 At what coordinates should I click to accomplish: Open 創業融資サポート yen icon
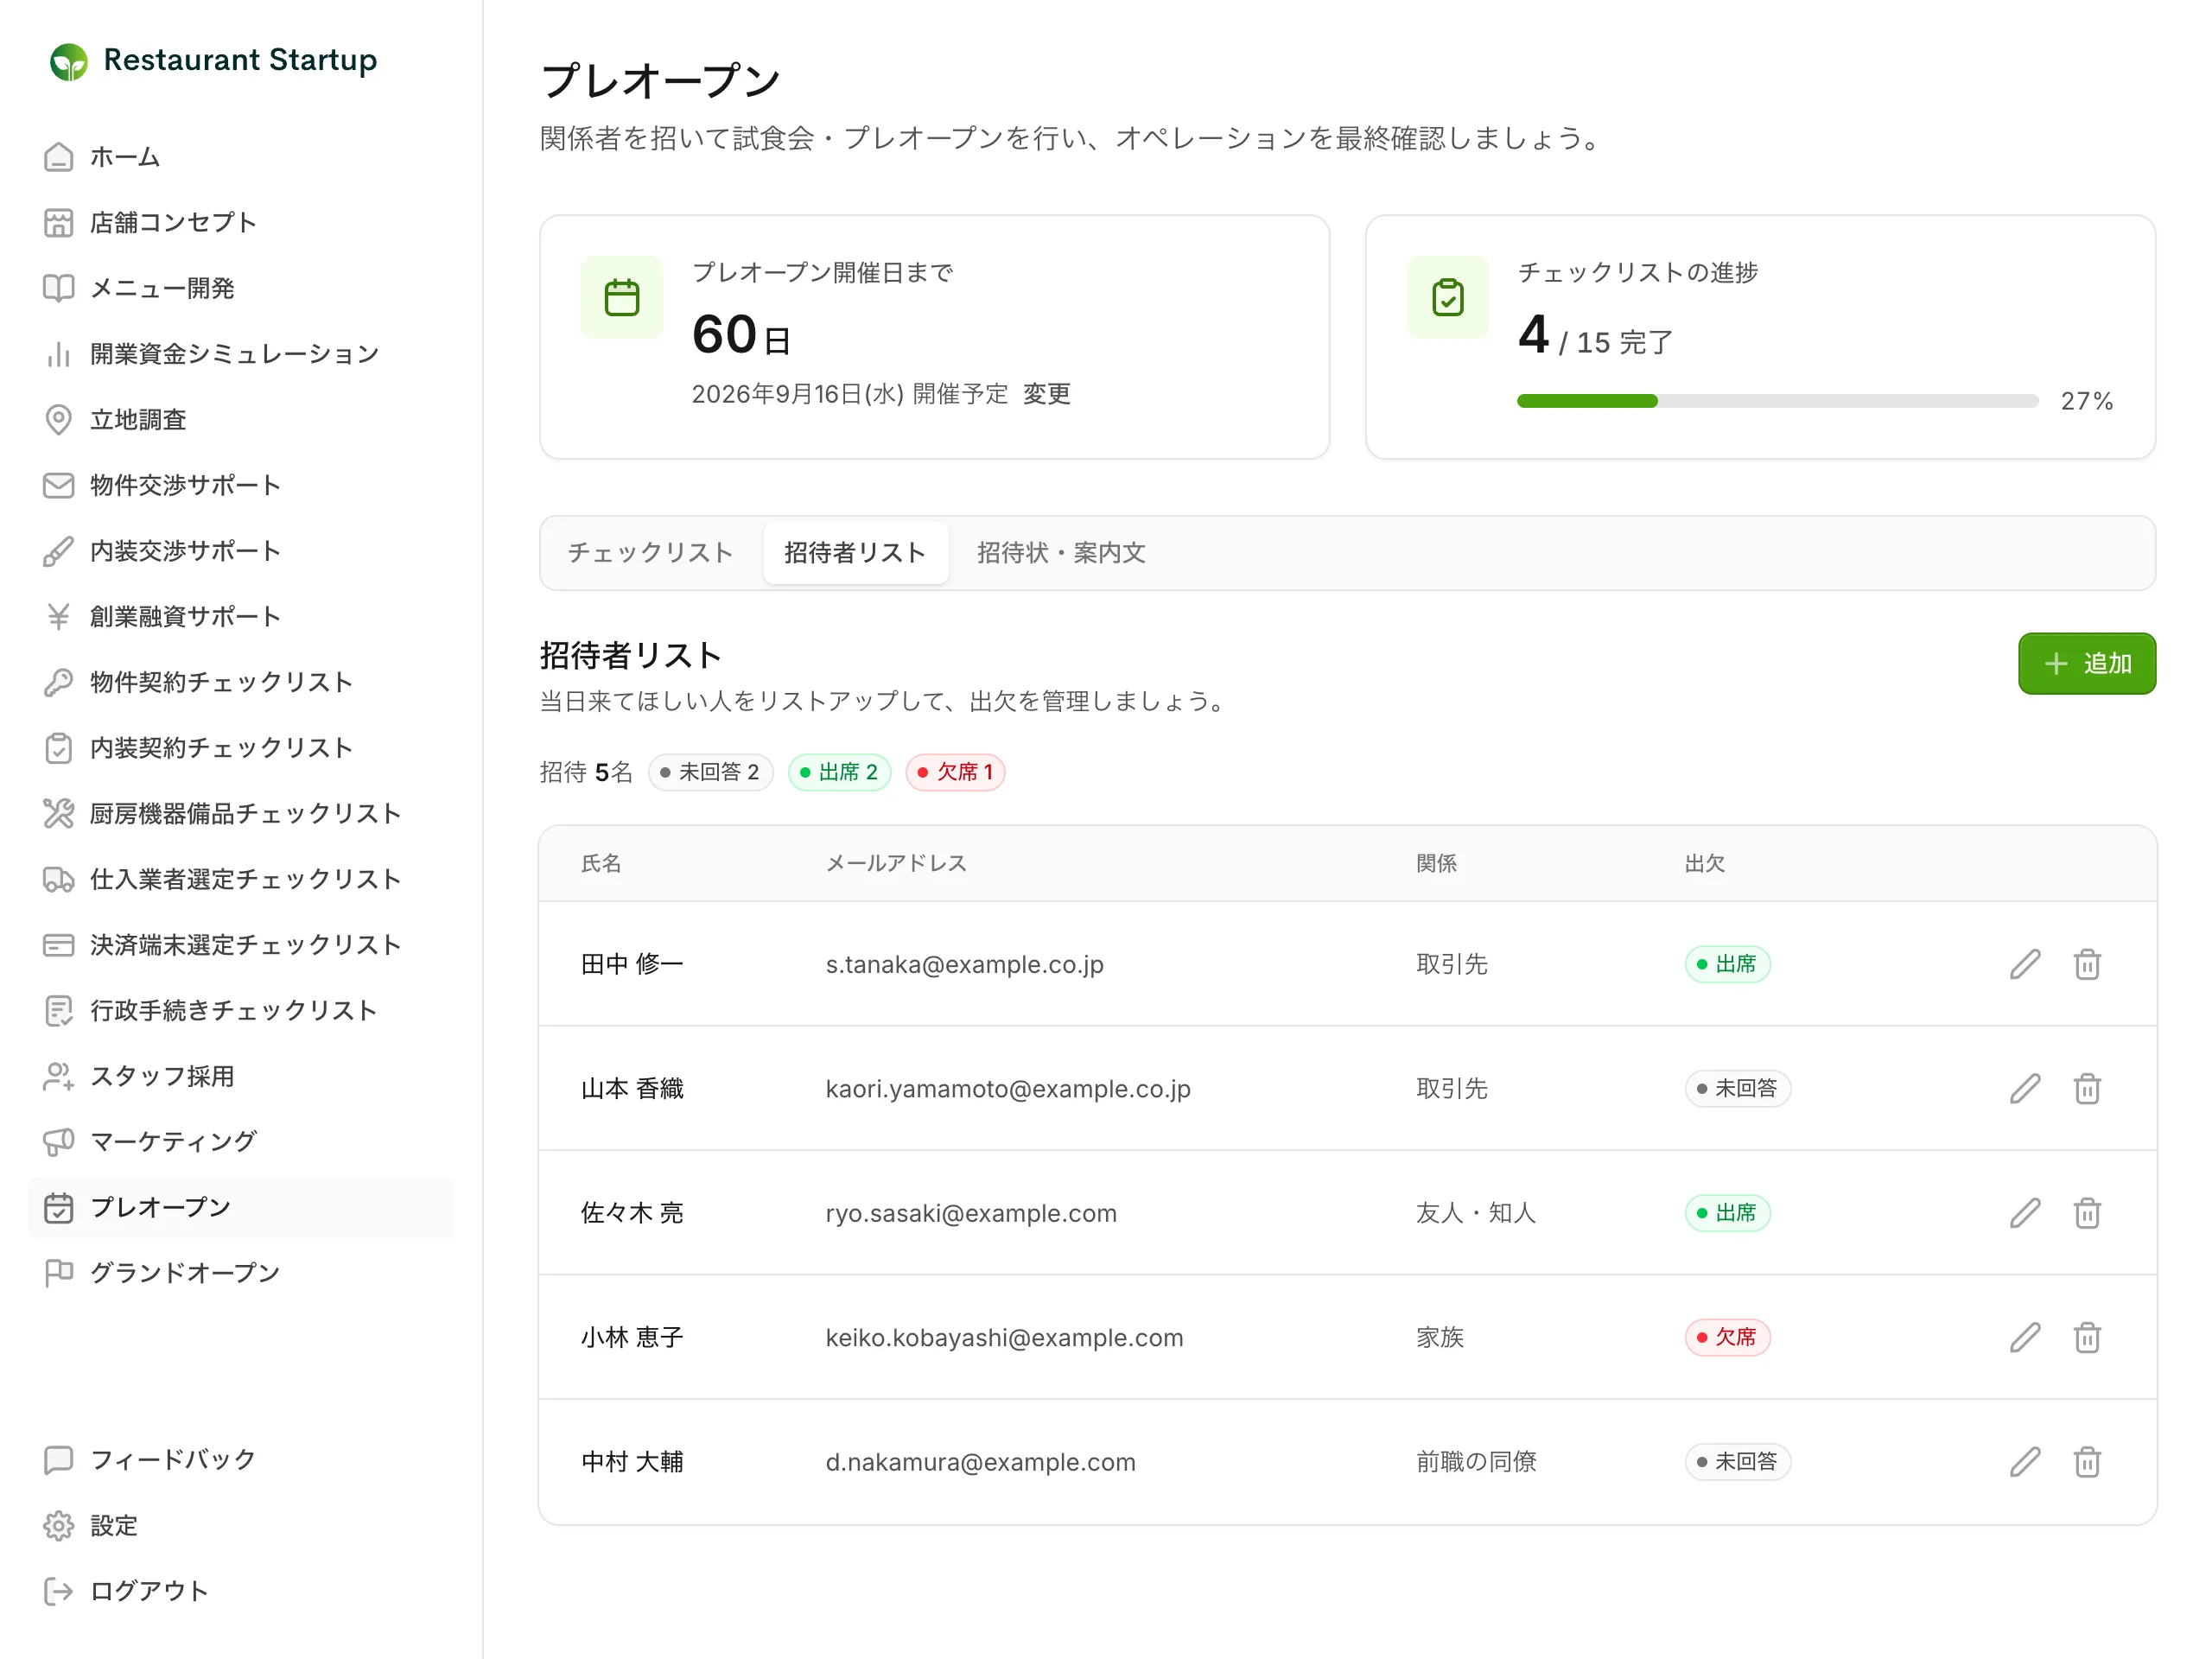(59, 617)
